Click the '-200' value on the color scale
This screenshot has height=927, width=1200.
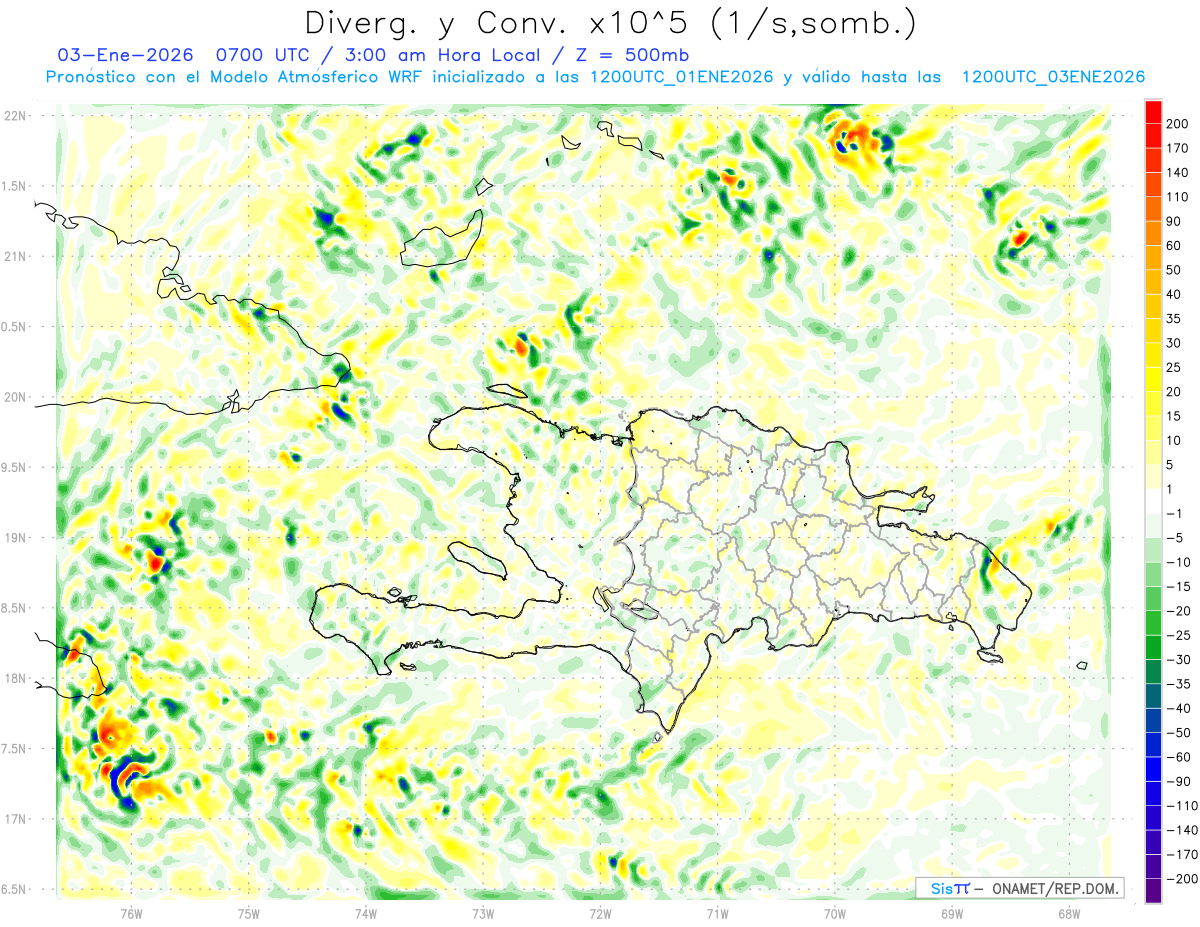click(1183, 878)
